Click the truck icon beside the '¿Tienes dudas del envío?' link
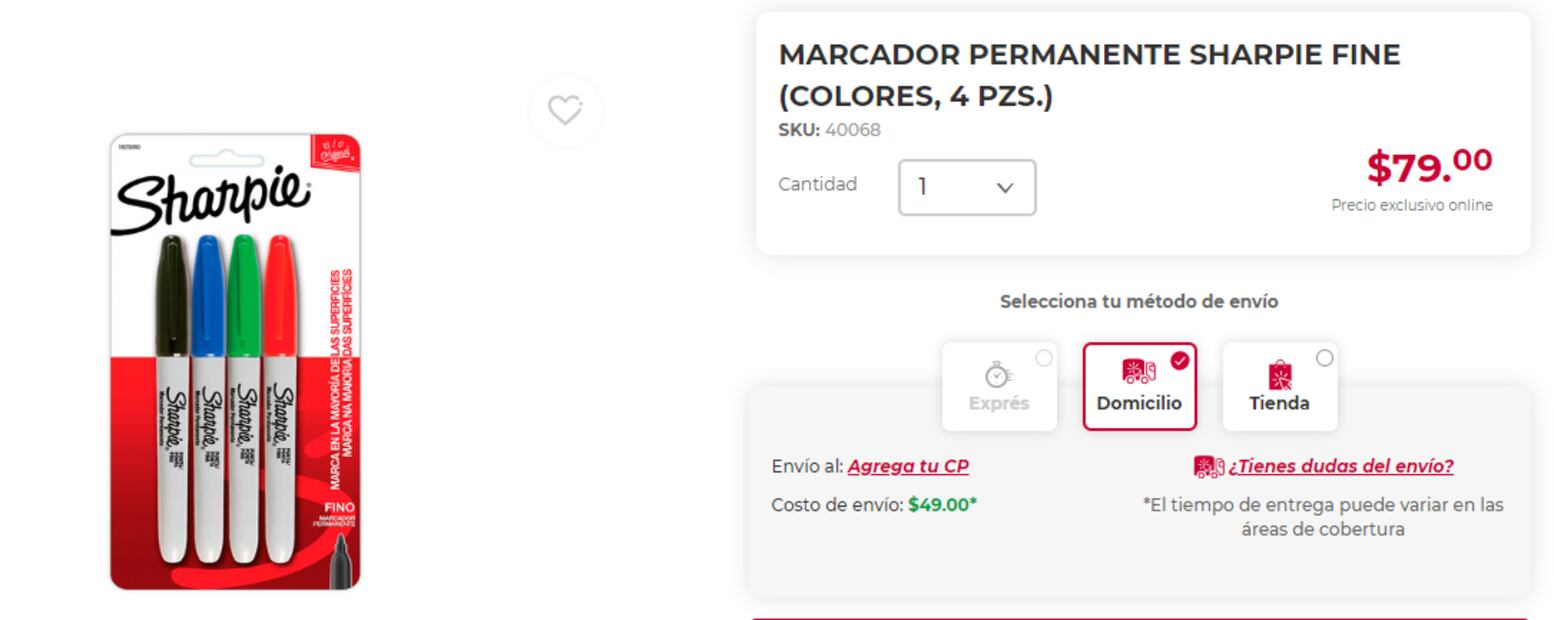1554x620 pixels. [x=1208, y=467]
